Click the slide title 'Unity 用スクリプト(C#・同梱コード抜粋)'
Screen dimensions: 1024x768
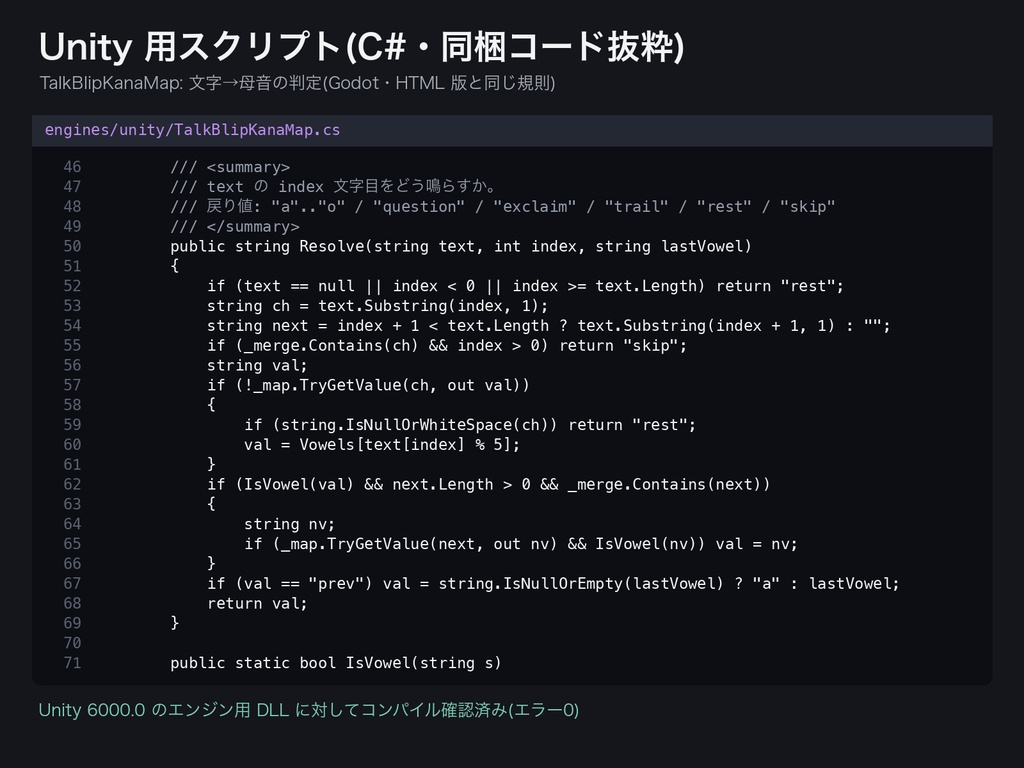click(x=361, y=47)
